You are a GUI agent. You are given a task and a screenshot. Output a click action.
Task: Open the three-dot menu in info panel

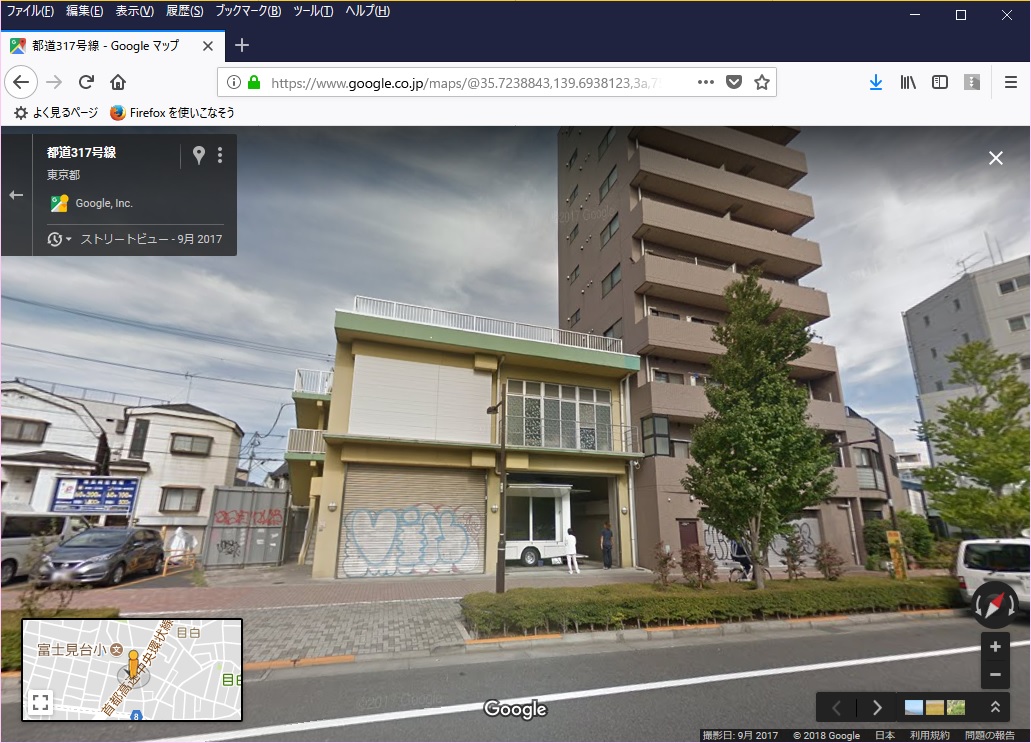click(220, 155)
